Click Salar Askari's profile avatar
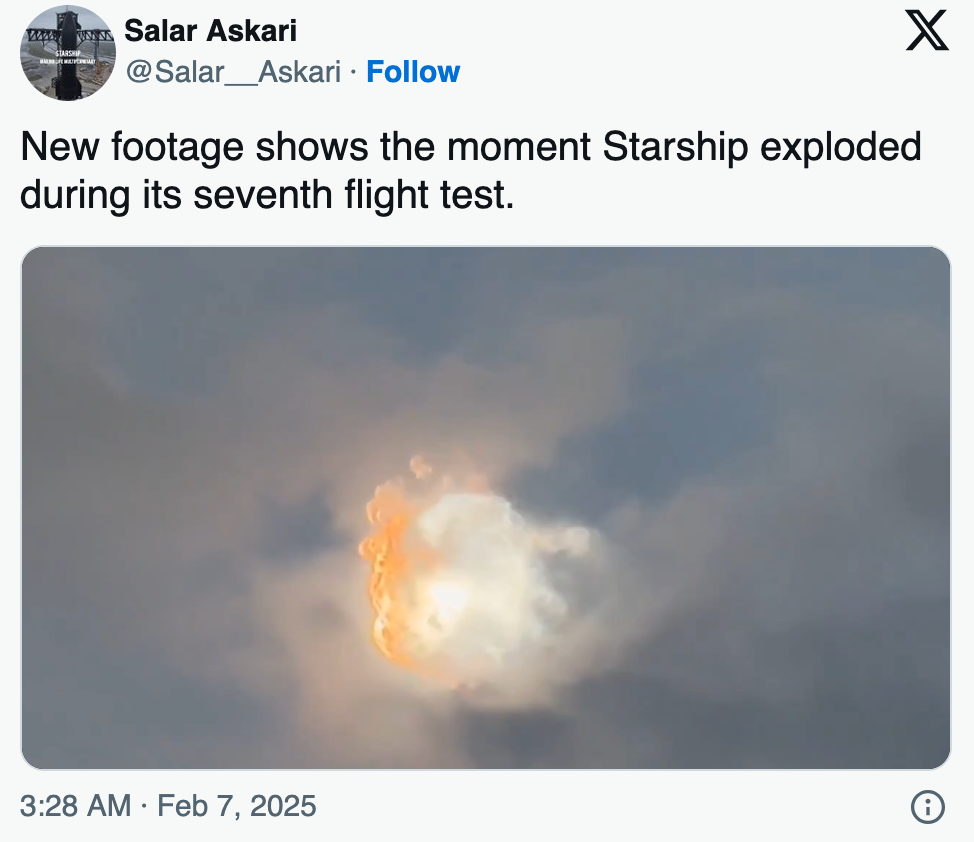 68,53
